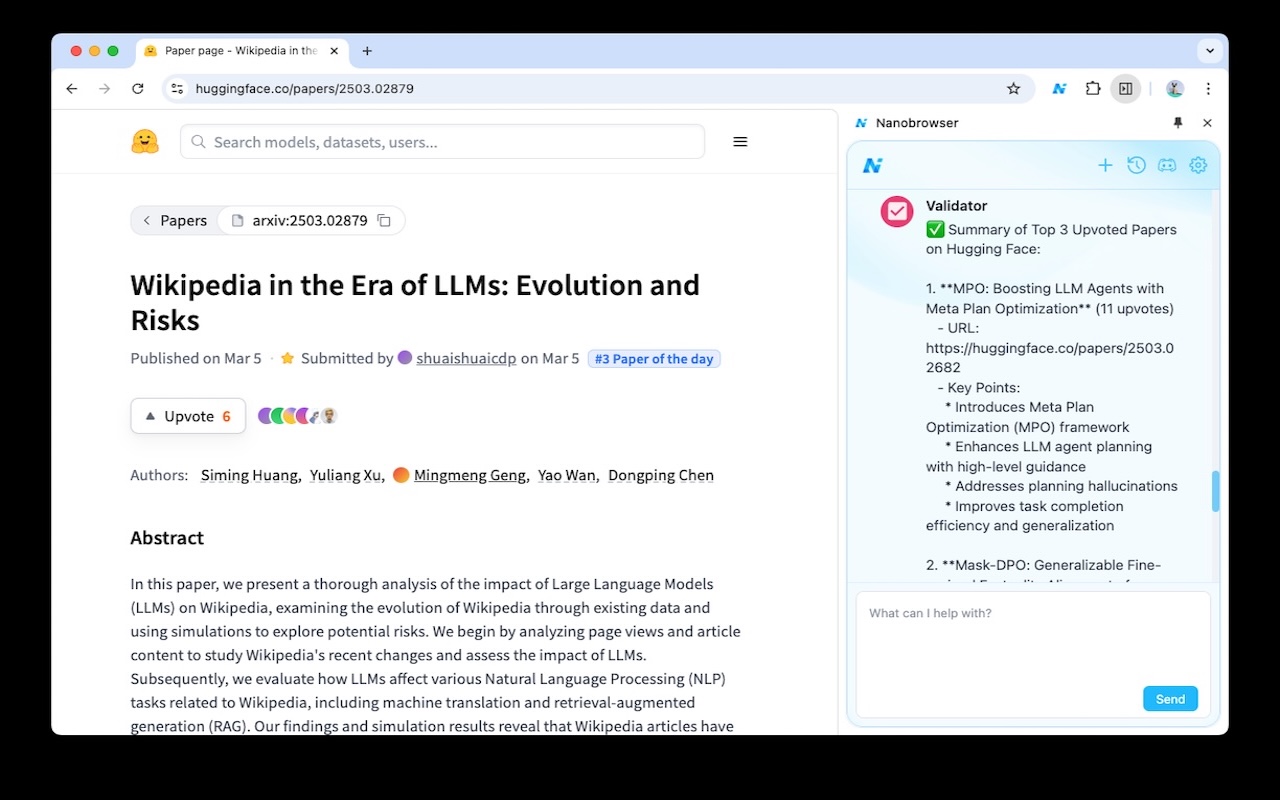This screenshot has height=800, width=1280.
Task: Send the Nanobrowser chat message
Action: (x=1170, y=699)
